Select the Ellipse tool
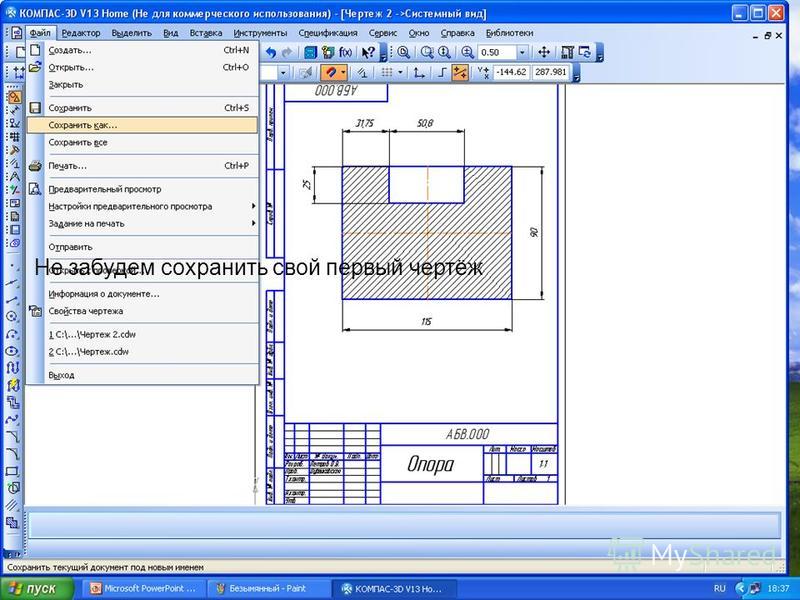Viewport: 800px width, 600px height. click(x=13, y=351)
